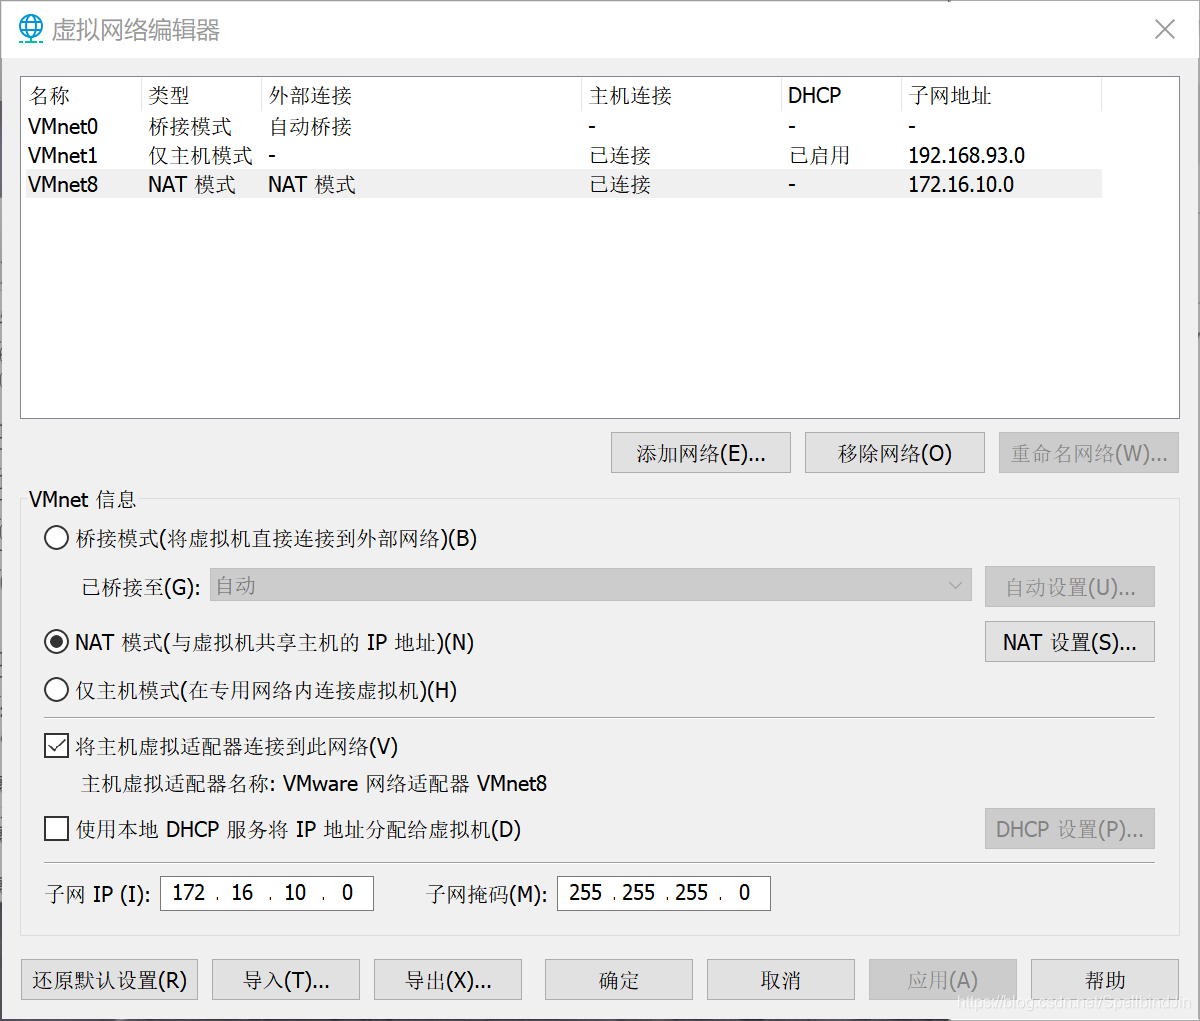This screenshot has height=1021, width=1200.
Task: Open 帮助 button
Action: point(1105,980)
